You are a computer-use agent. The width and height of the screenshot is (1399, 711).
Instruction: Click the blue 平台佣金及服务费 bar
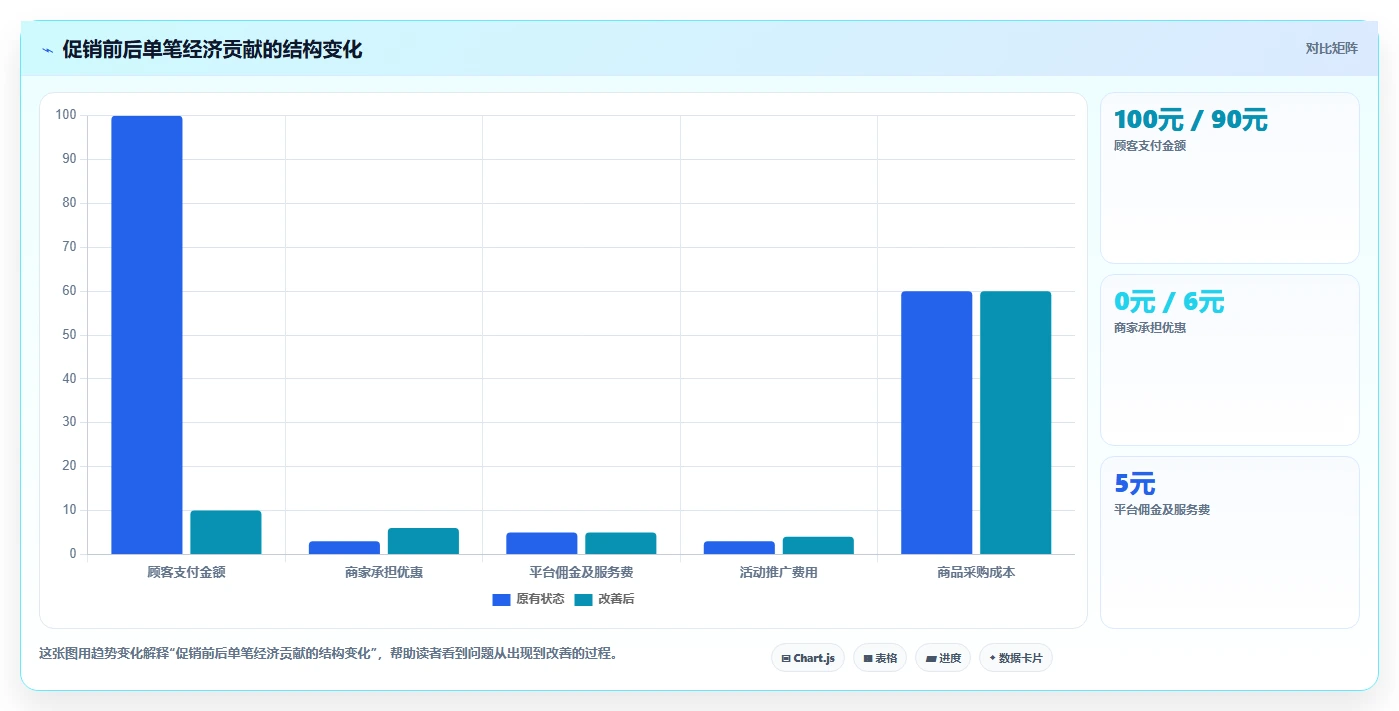coord(542,543)
